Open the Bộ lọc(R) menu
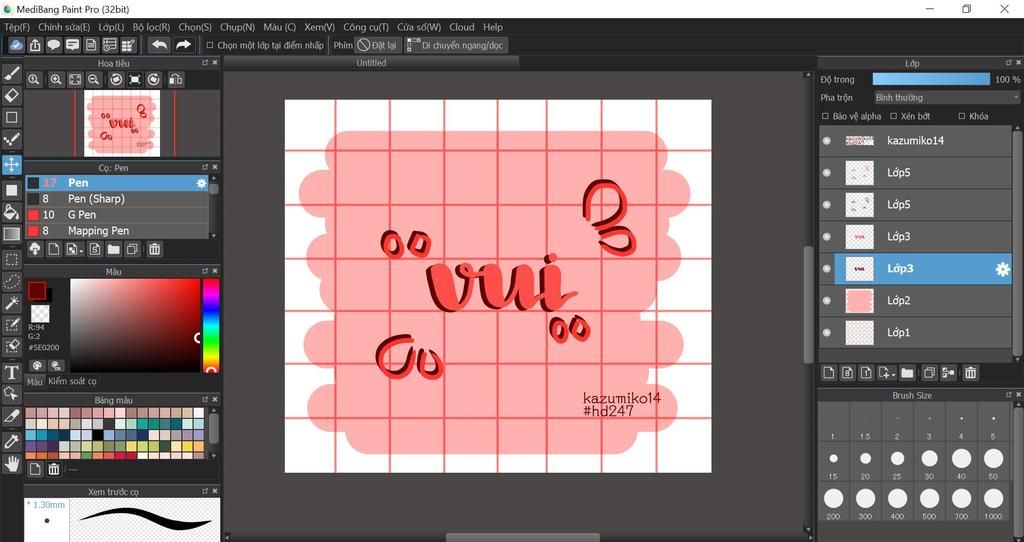This screenshot has height=542, width=1024. pos(151,27)
